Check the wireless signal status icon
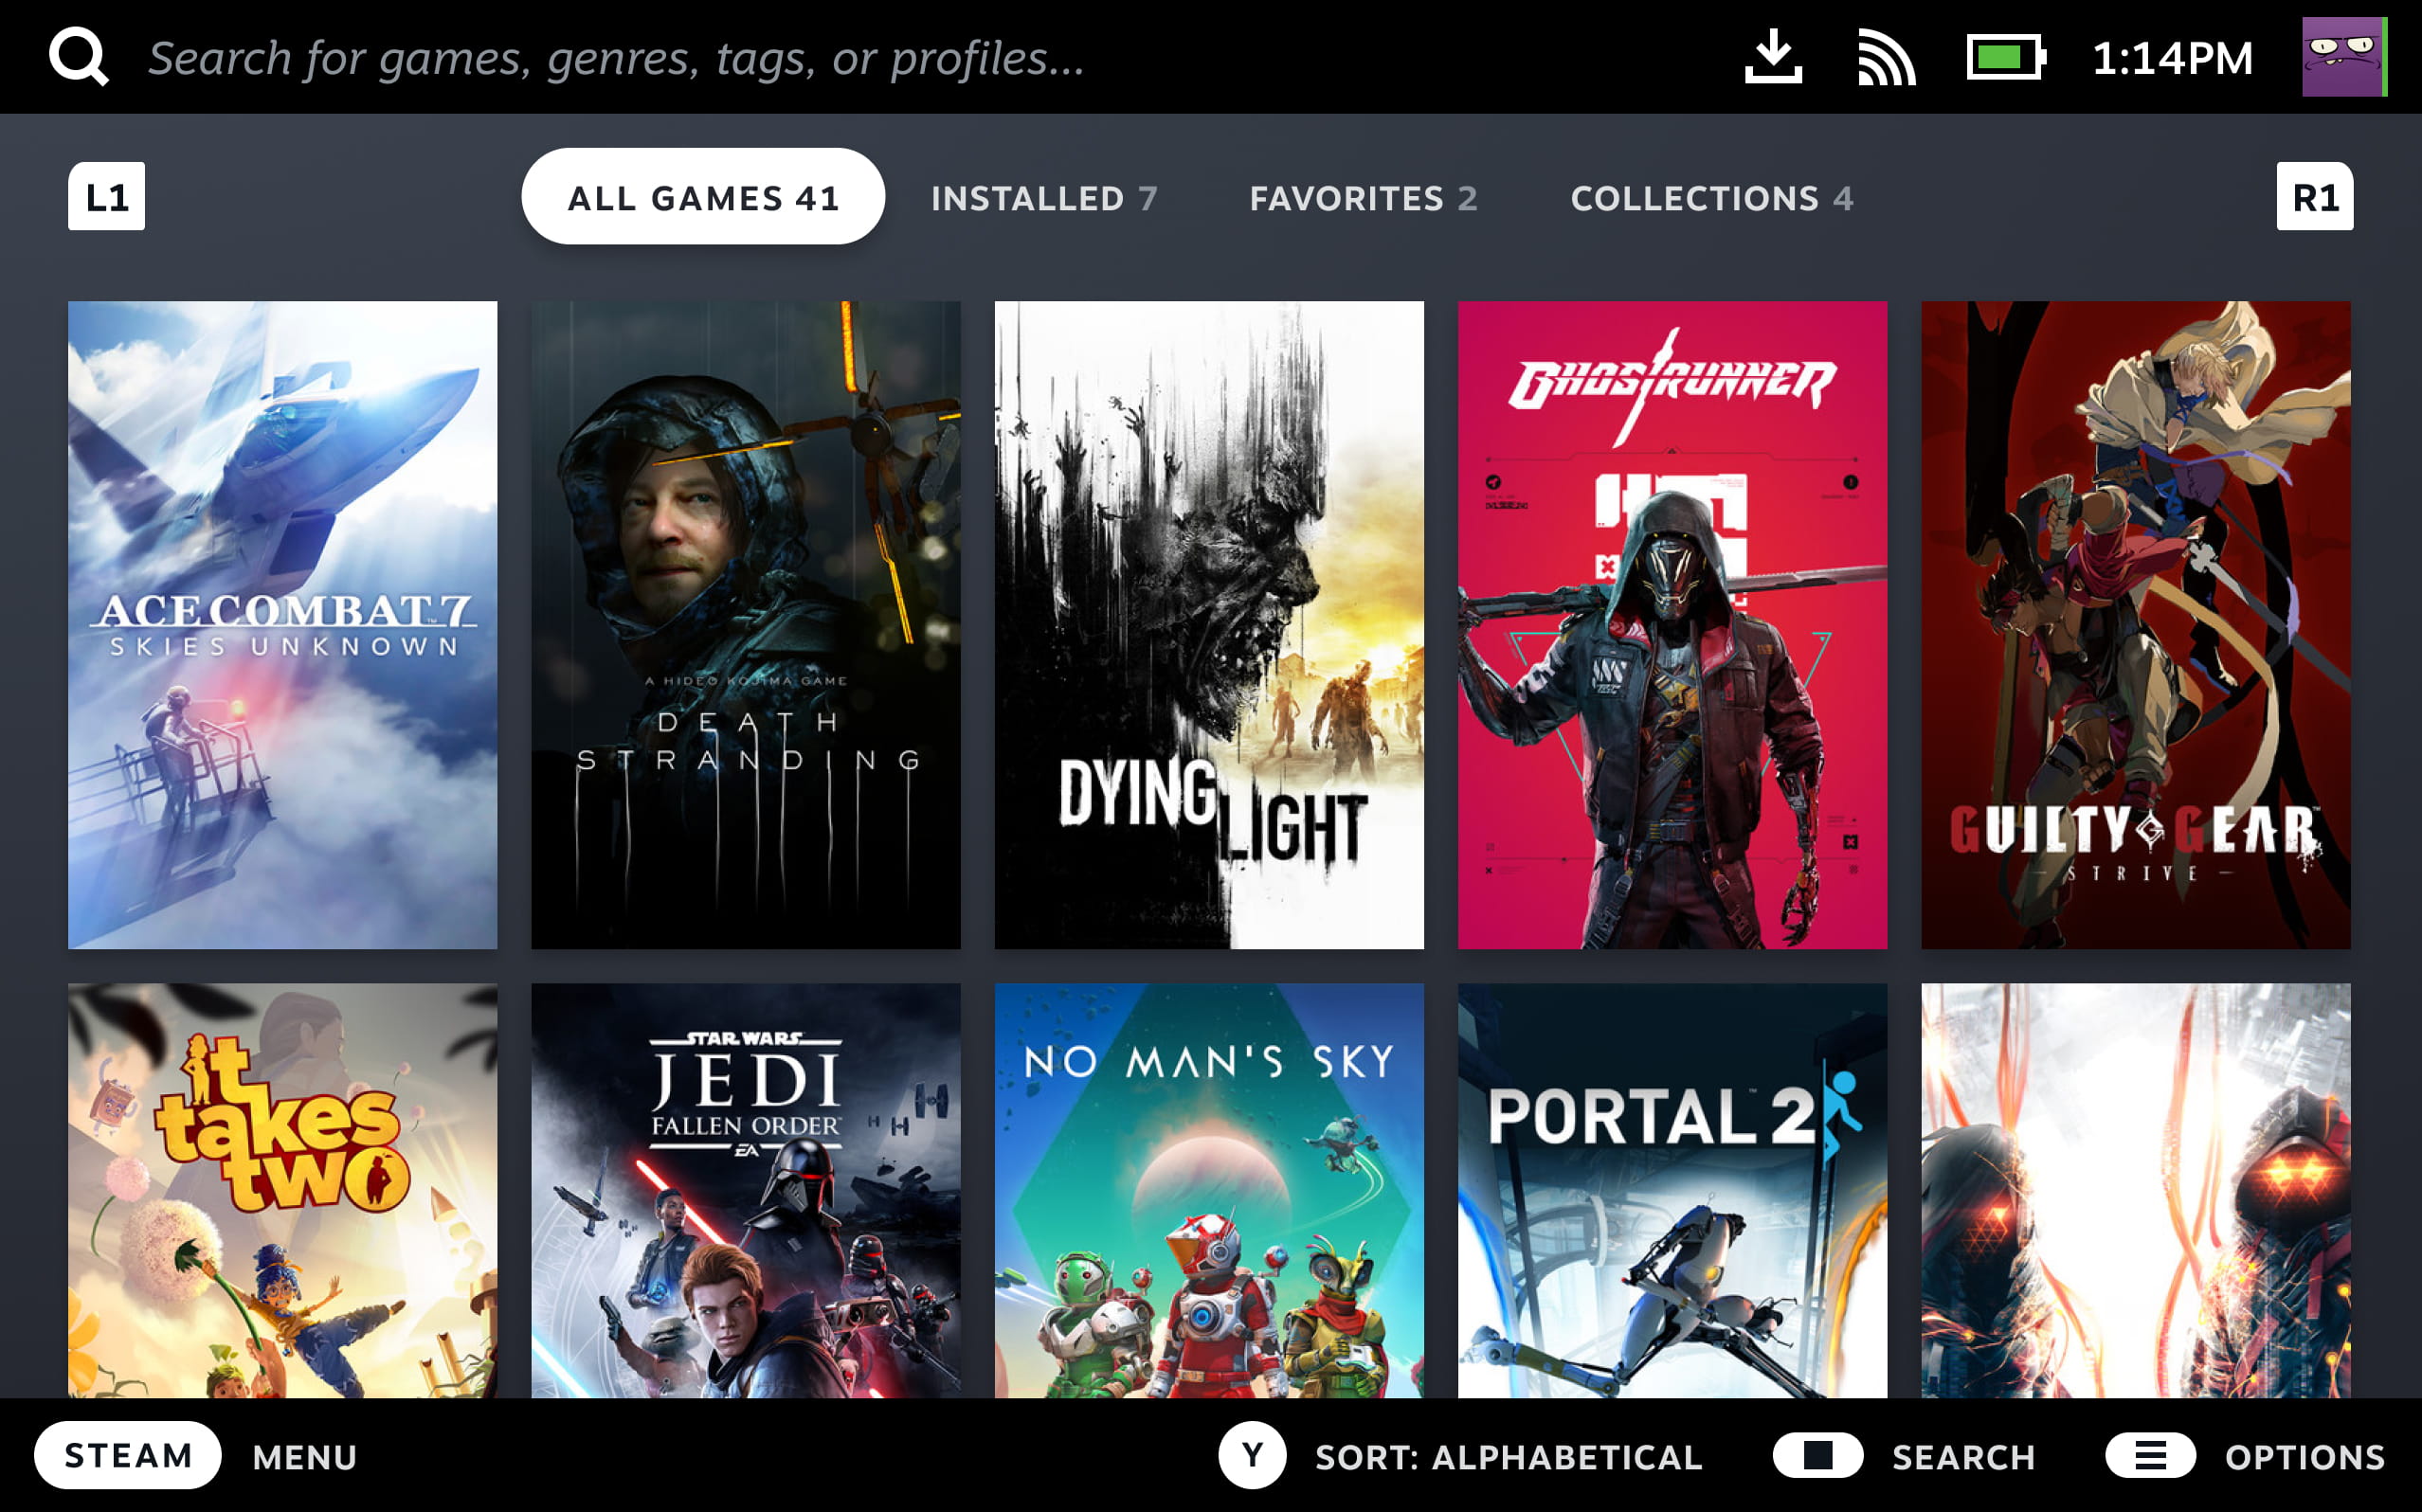2422x1512 pixels. click(x=1888, y=57)
